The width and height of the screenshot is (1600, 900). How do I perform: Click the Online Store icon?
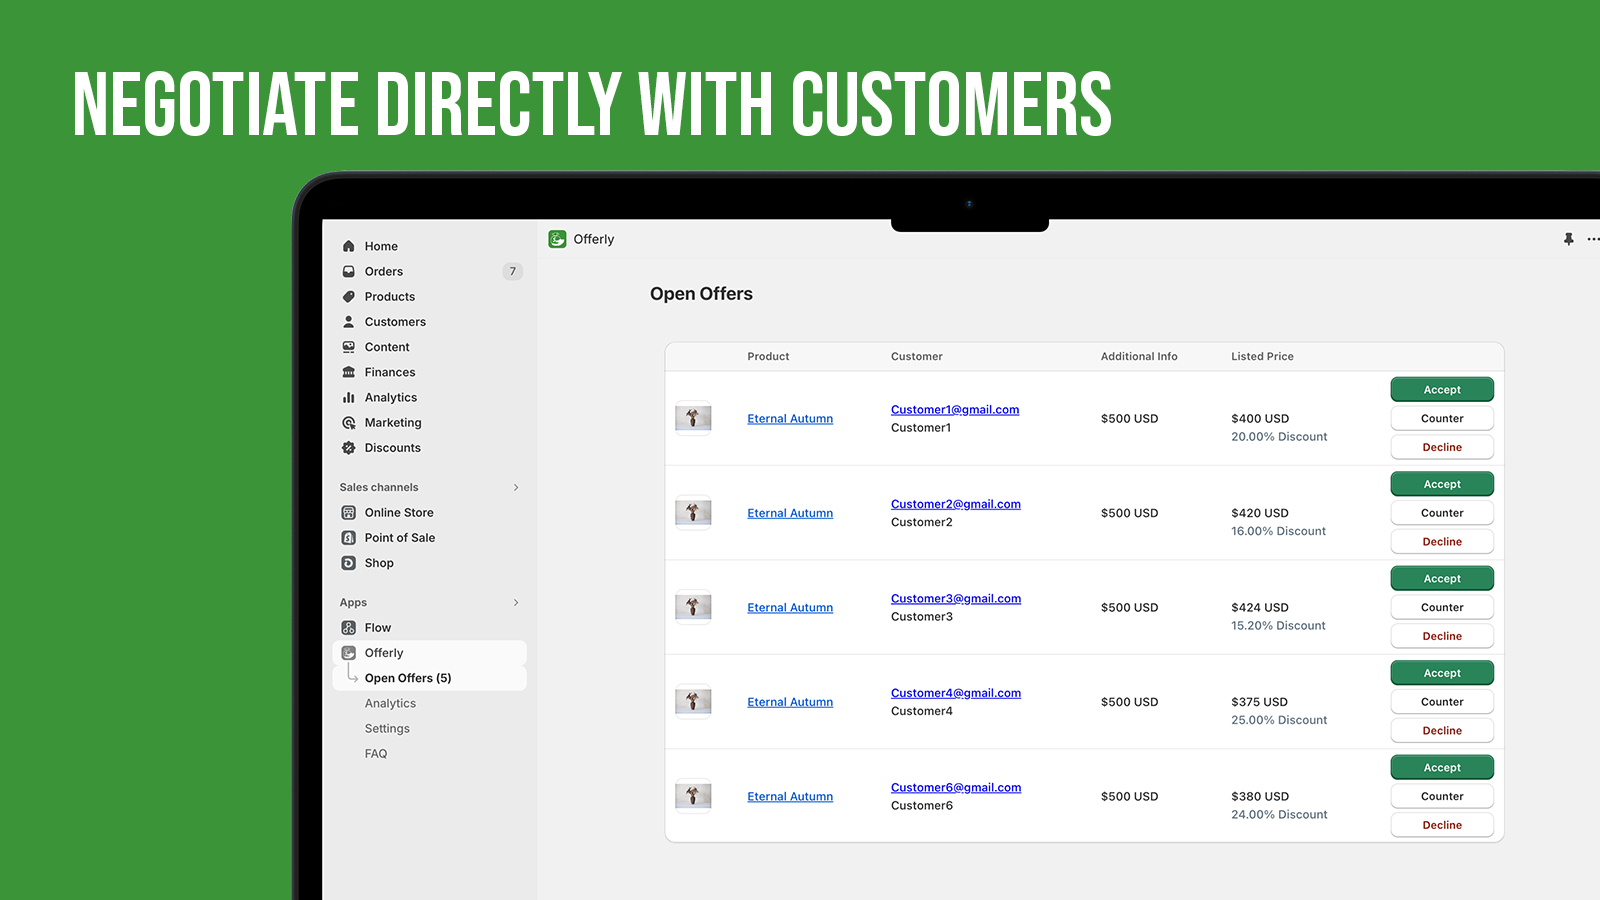click(x=349, y=513)
